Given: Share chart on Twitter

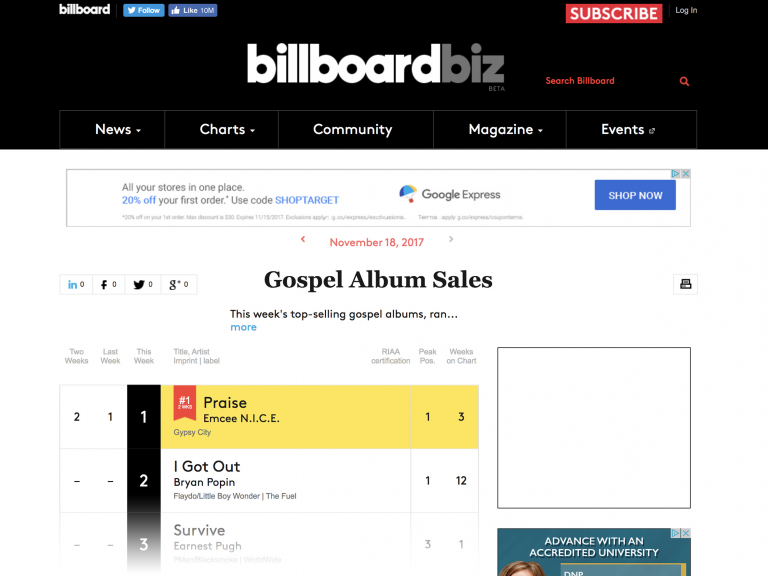Looking at the screenshot, I should tap(143, 285).
